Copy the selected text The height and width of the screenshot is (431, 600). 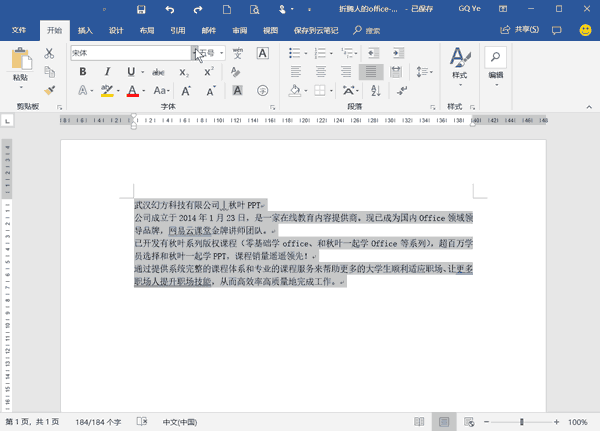click(x=49, y=72)
